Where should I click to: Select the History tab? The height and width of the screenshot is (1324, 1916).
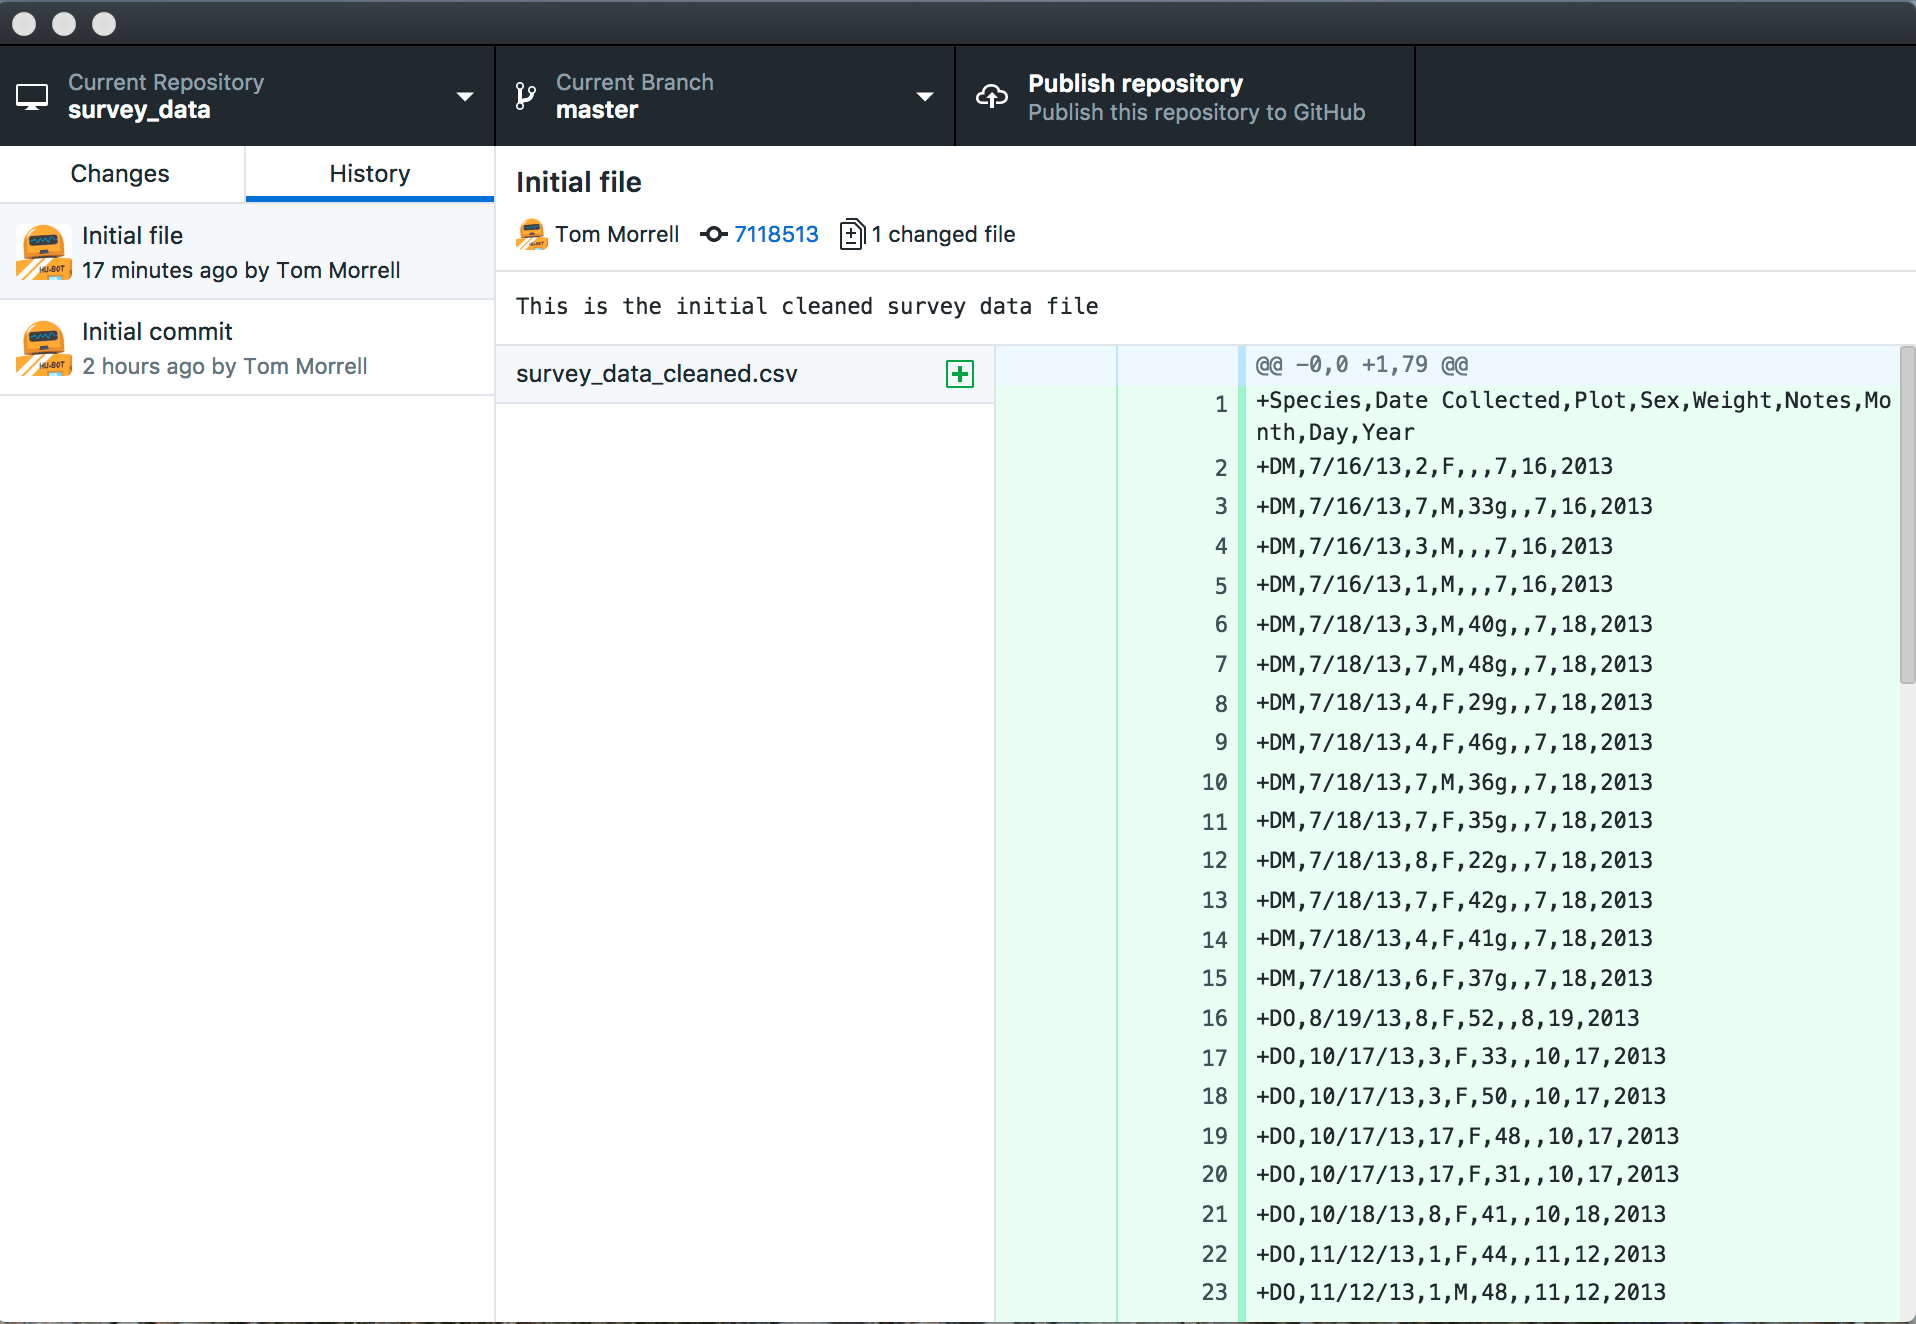369,173
